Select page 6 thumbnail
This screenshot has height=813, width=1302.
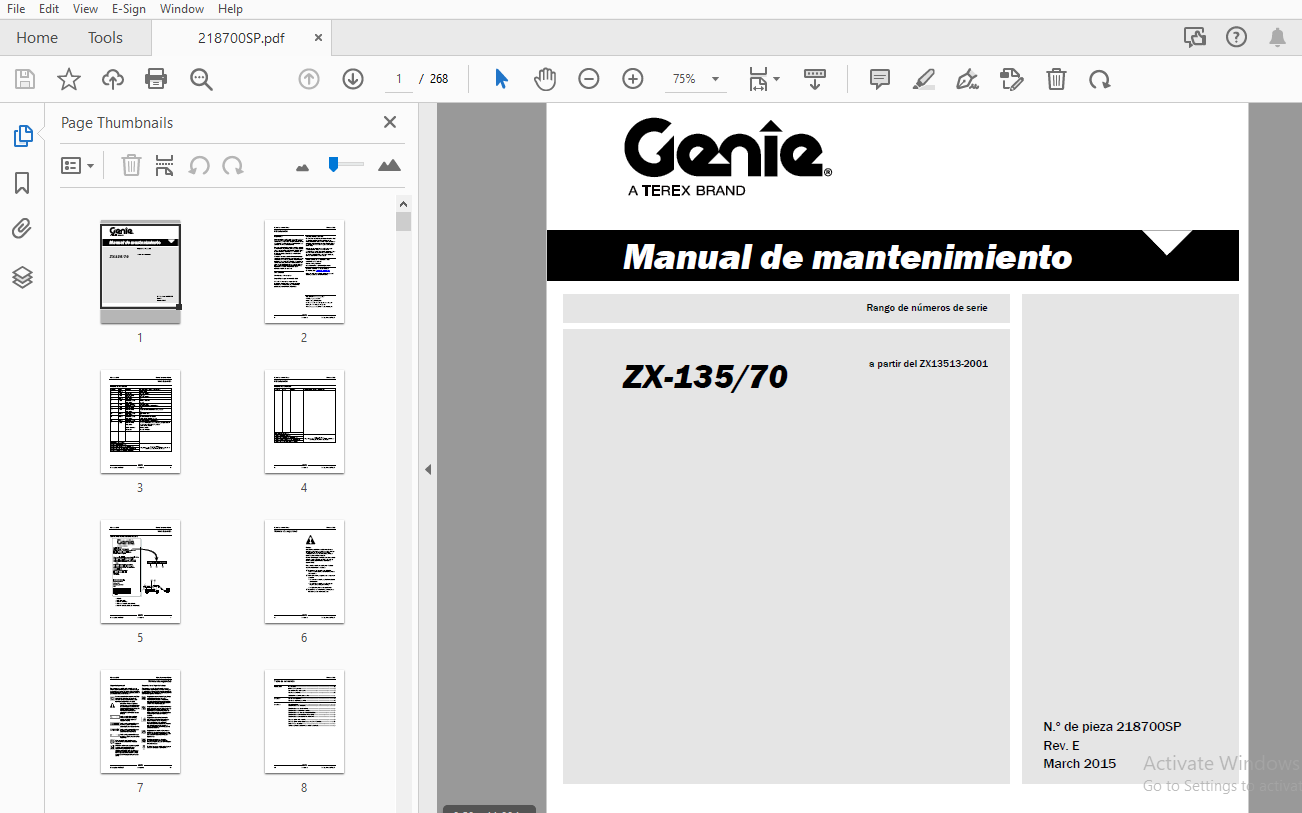click(304, 572)
